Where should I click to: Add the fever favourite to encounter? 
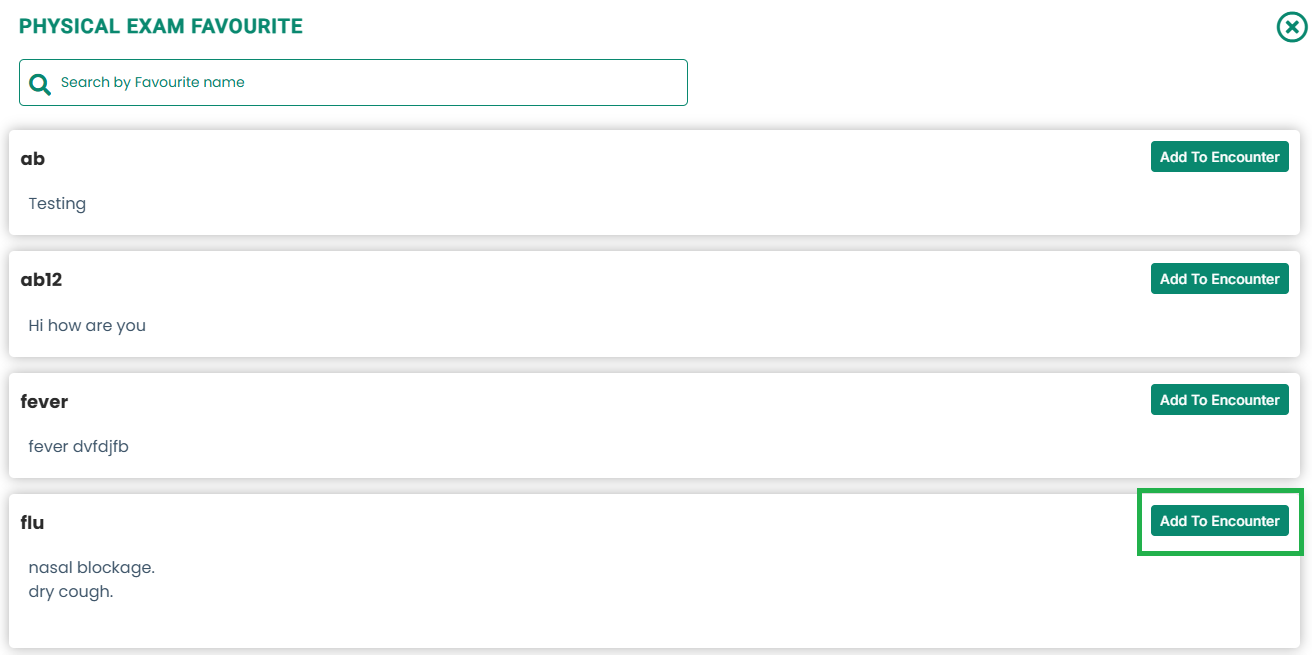[1220, 400]
